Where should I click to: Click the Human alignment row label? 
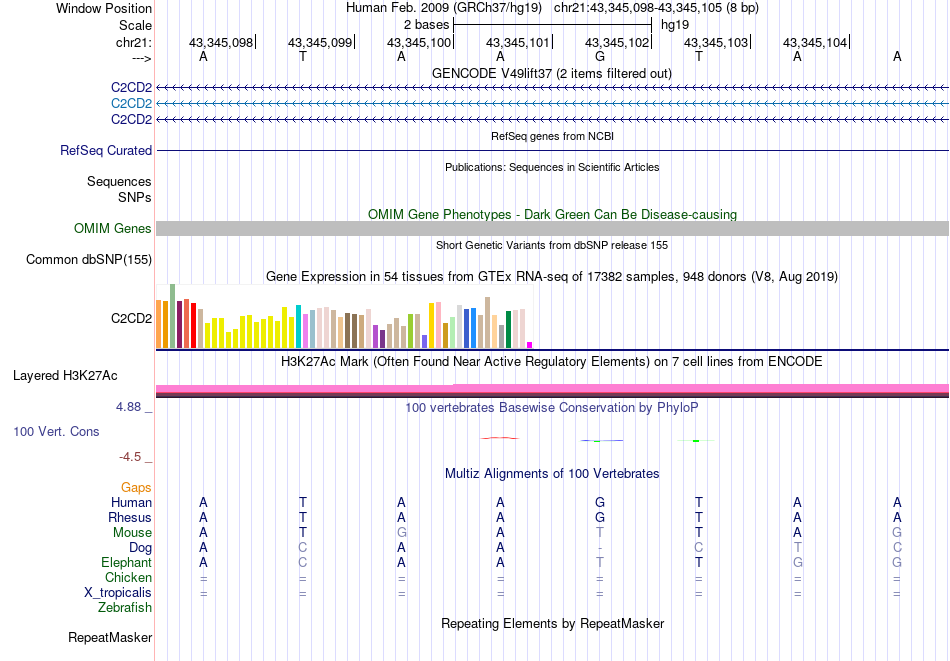coord(131,503)
